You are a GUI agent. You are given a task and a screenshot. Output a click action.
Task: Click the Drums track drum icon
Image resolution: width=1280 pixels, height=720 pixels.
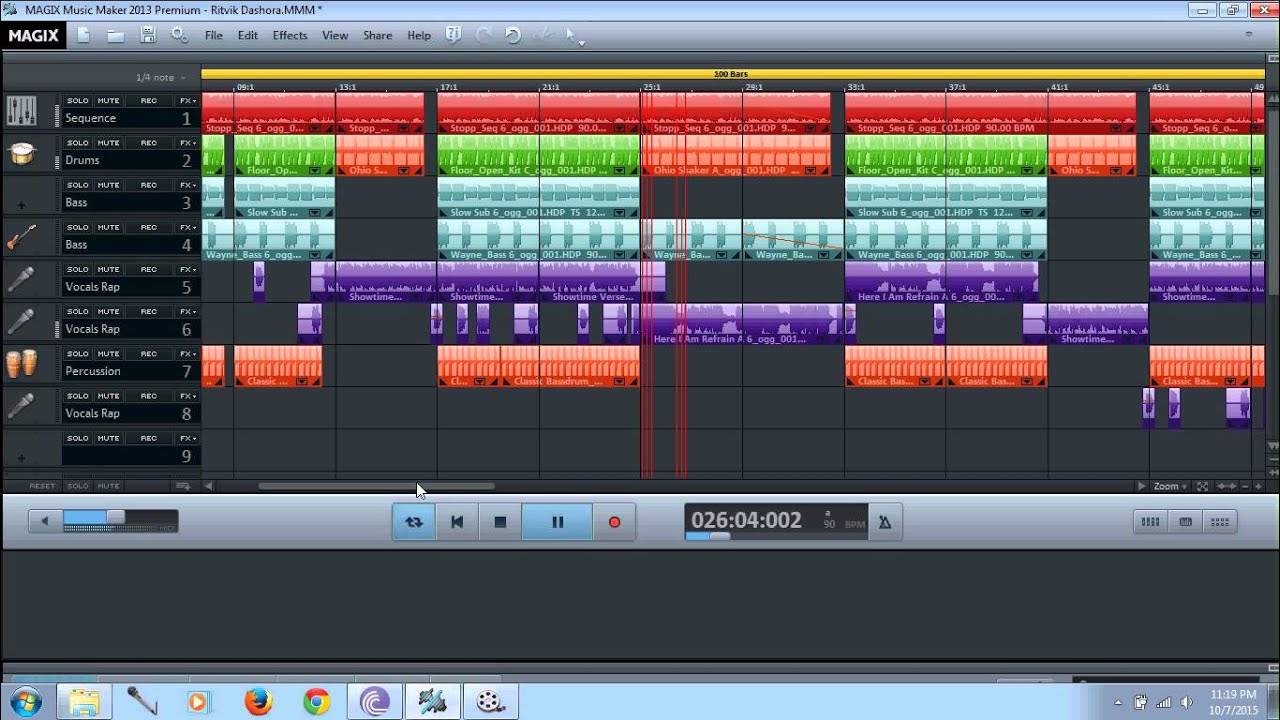(x=21, y=153)
